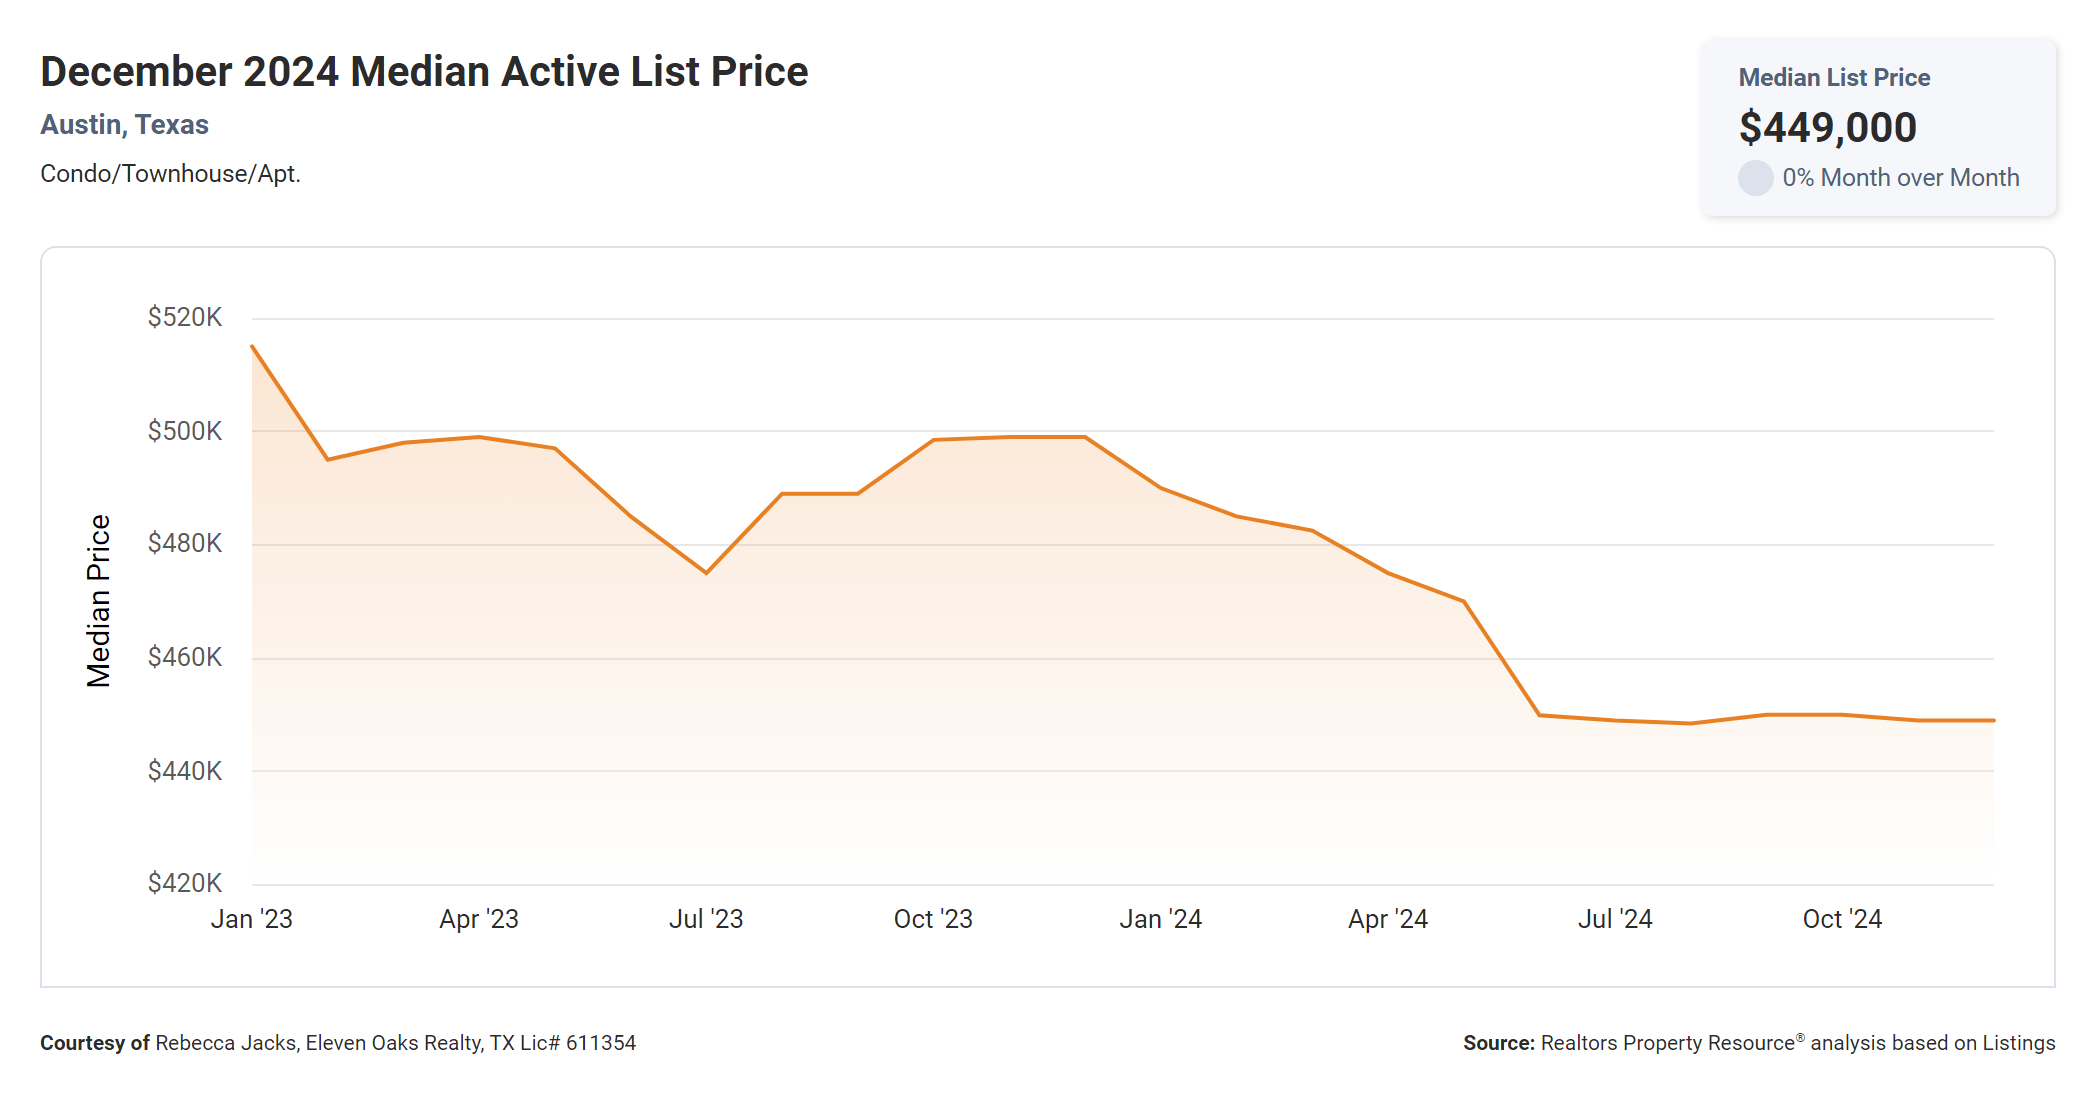Click the Jul '23 x-axis tick label
This screenshot has width=2096, height=1100.
pyautogui.click(x=706, y=920)
